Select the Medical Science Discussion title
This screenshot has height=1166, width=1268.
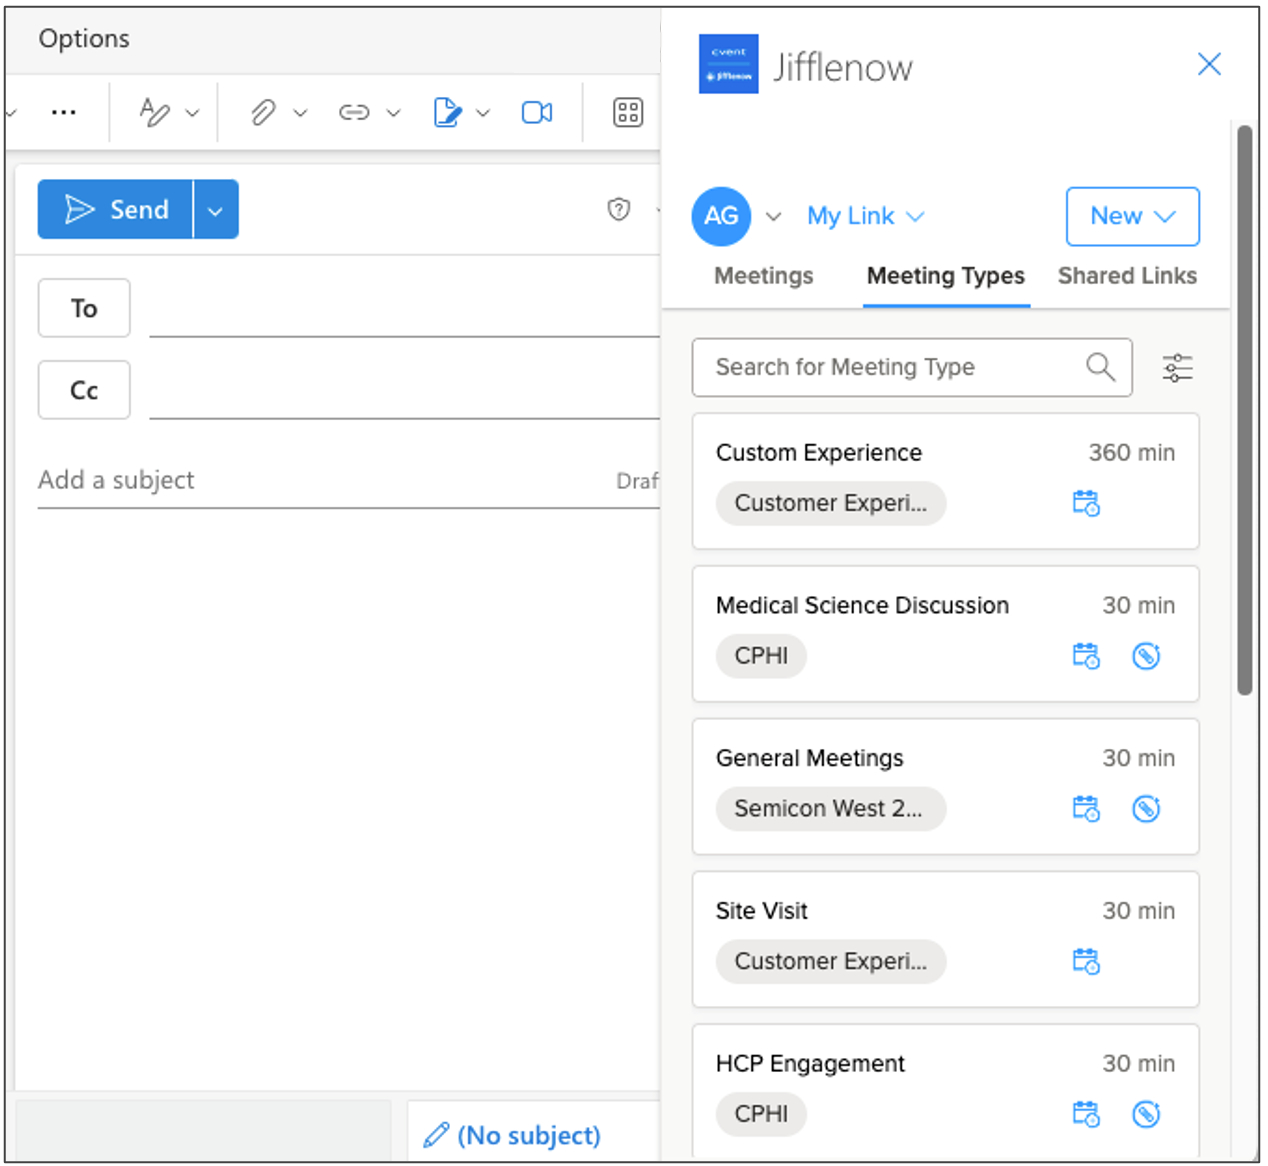tap(862, 606)
